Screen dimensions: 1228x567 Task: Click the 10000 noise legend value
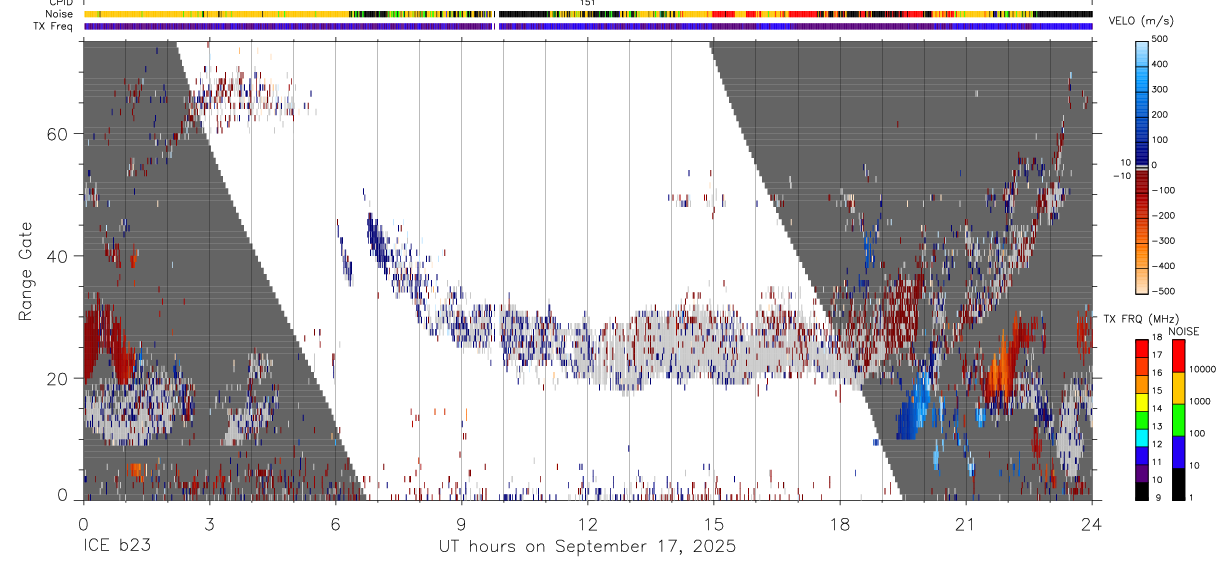(x=1202, y=369)
